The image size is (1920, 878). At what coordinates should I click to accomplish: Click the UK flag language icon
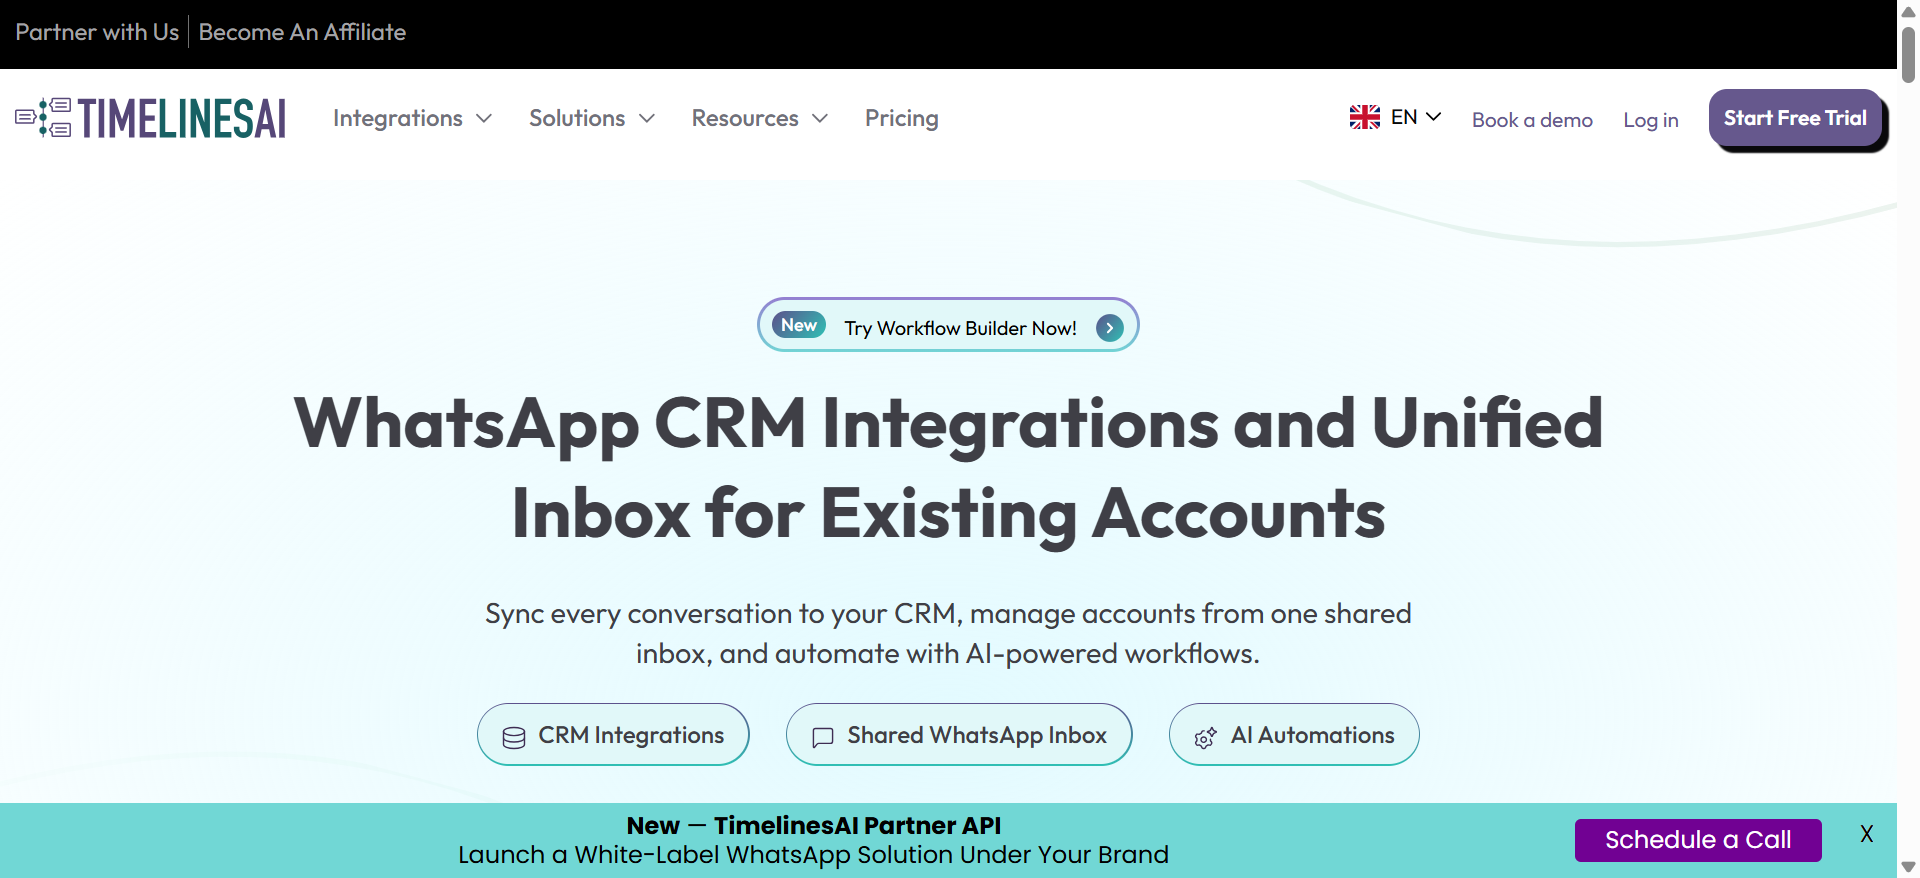[x=1364, y=117]
